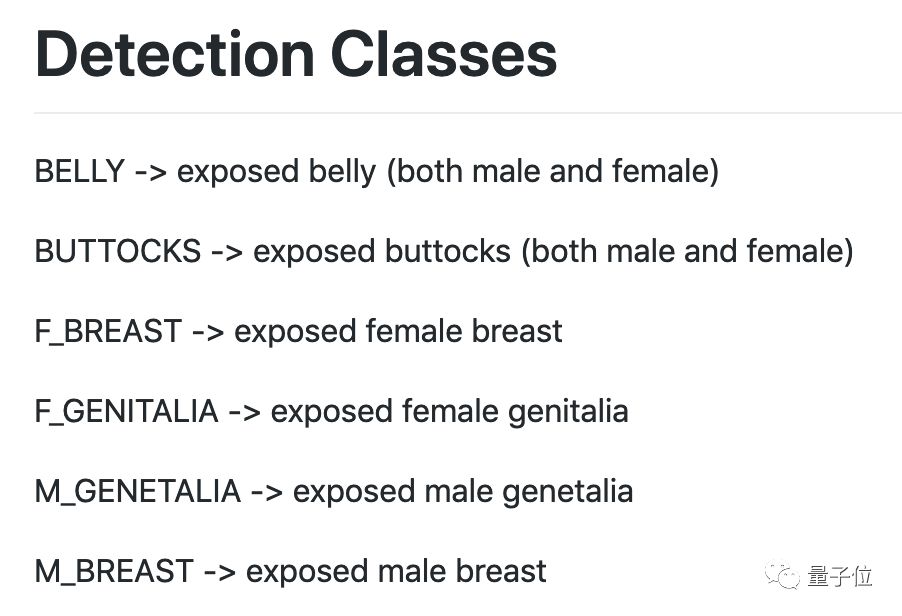Select the BUTTOCKS class name
902x616 pixels.
pyautogui.click(x=117, y=251)
